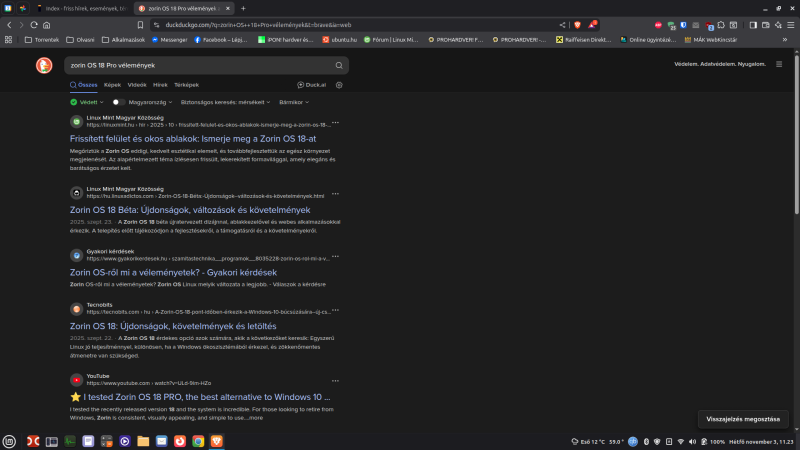Open the volume tray icon
800x450 pixels.
(x=692, y=442)
